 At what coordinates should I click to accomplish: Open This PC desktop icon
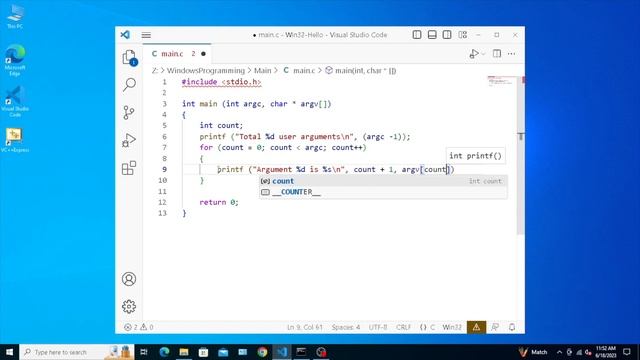(15, 16)
